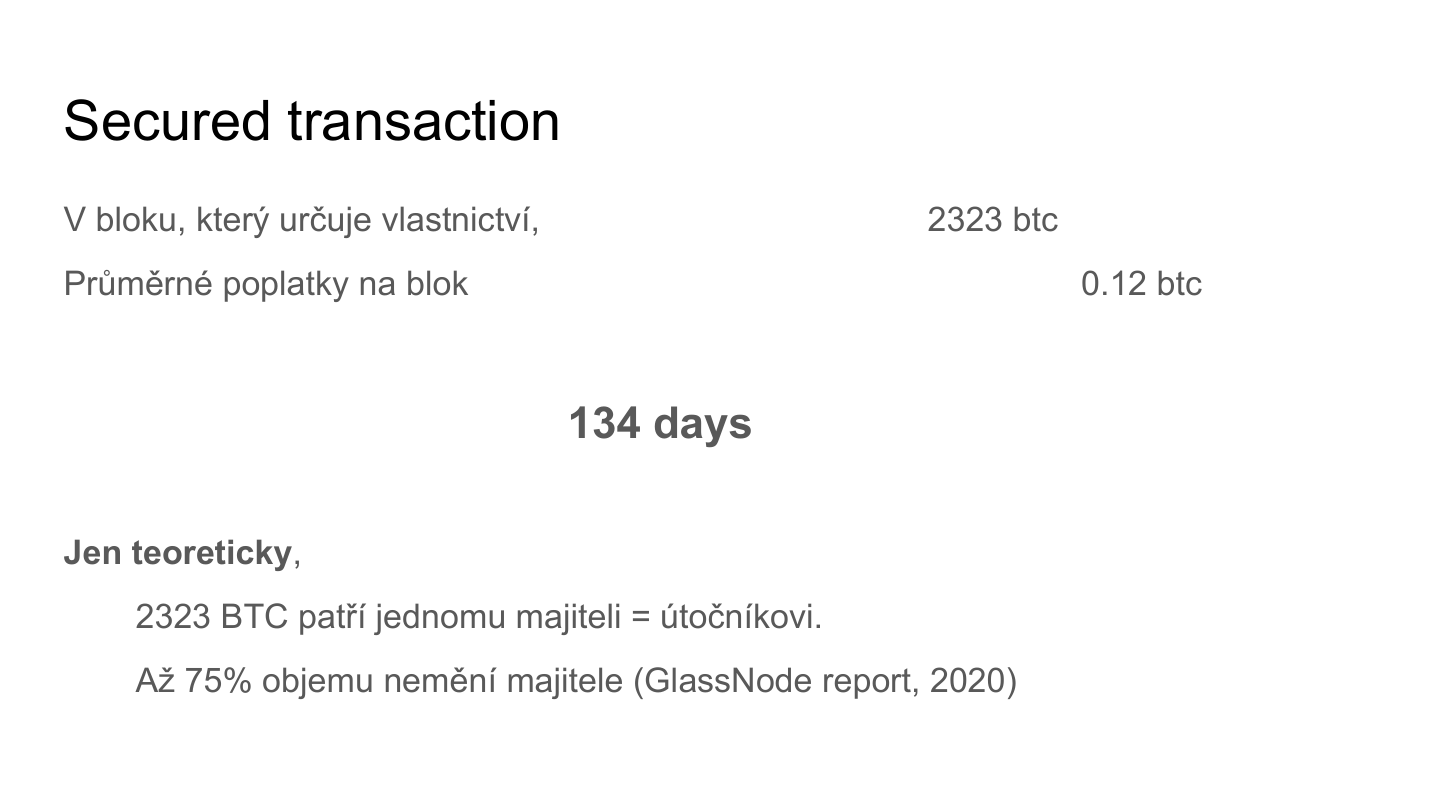
Task: Click the bold "Jen teoreticky" text
Action: (x=177, y=552)
